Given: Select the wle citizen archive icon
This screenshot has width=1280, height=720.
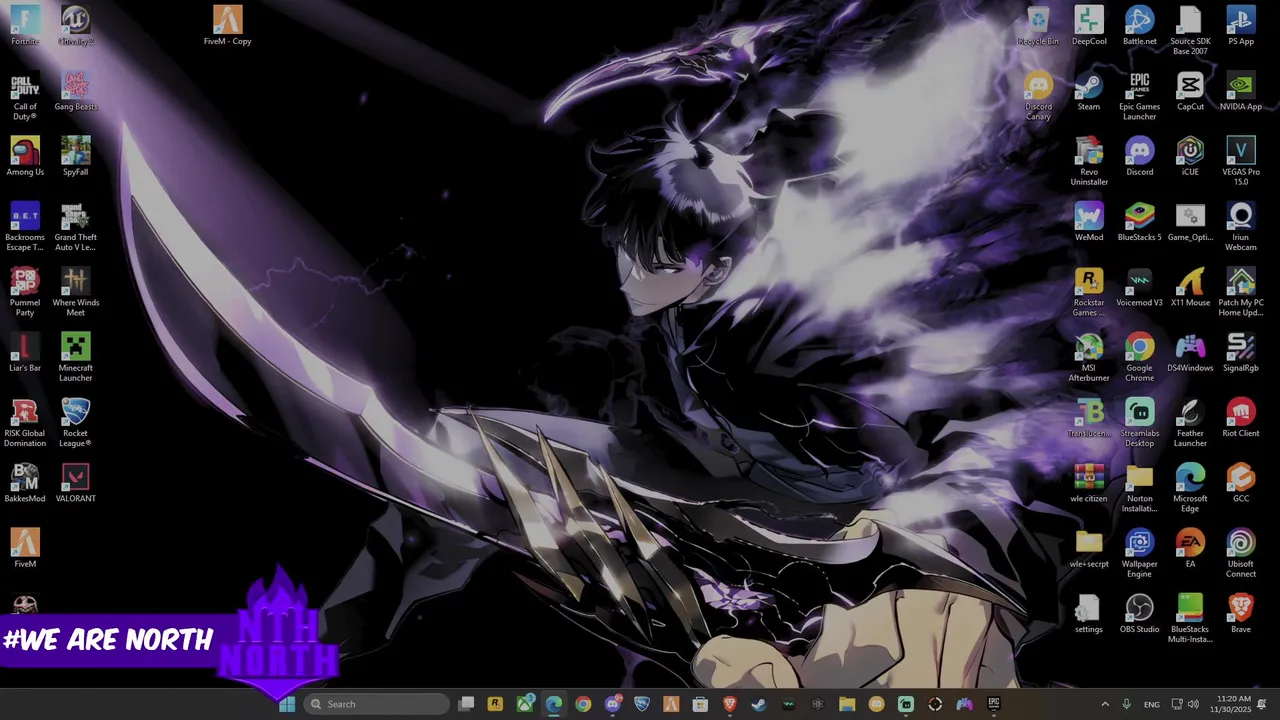Looking at the screenshot, I should click(1089, 483).
